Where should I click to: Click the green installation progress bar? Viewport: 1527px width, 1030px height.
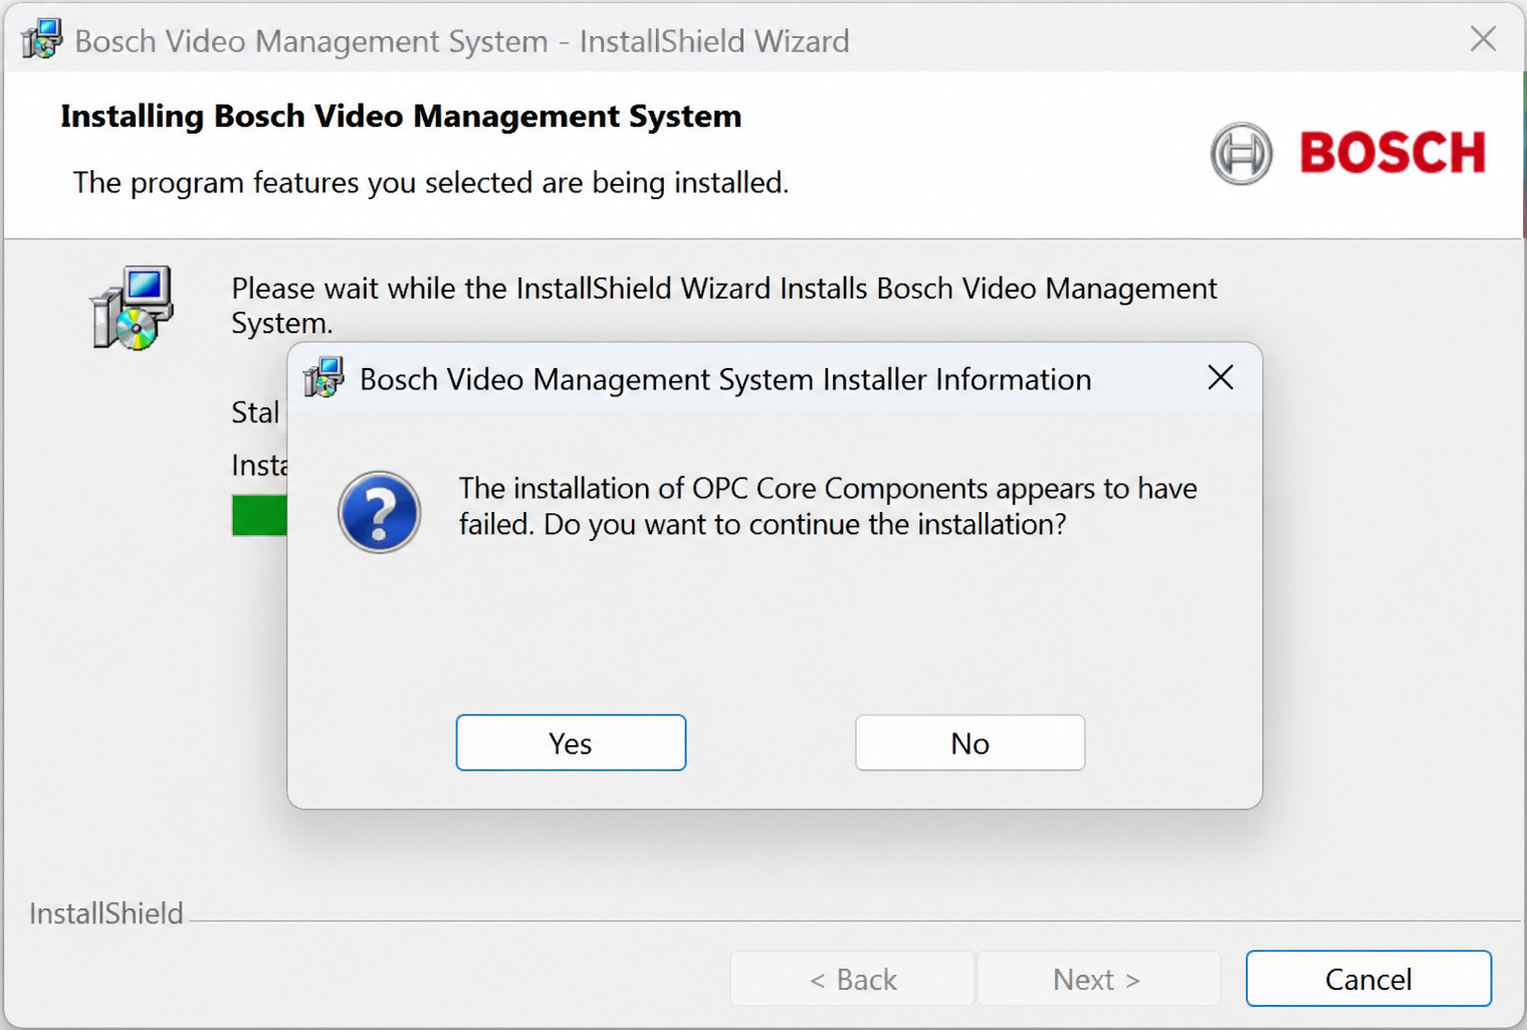coord(259,515)
